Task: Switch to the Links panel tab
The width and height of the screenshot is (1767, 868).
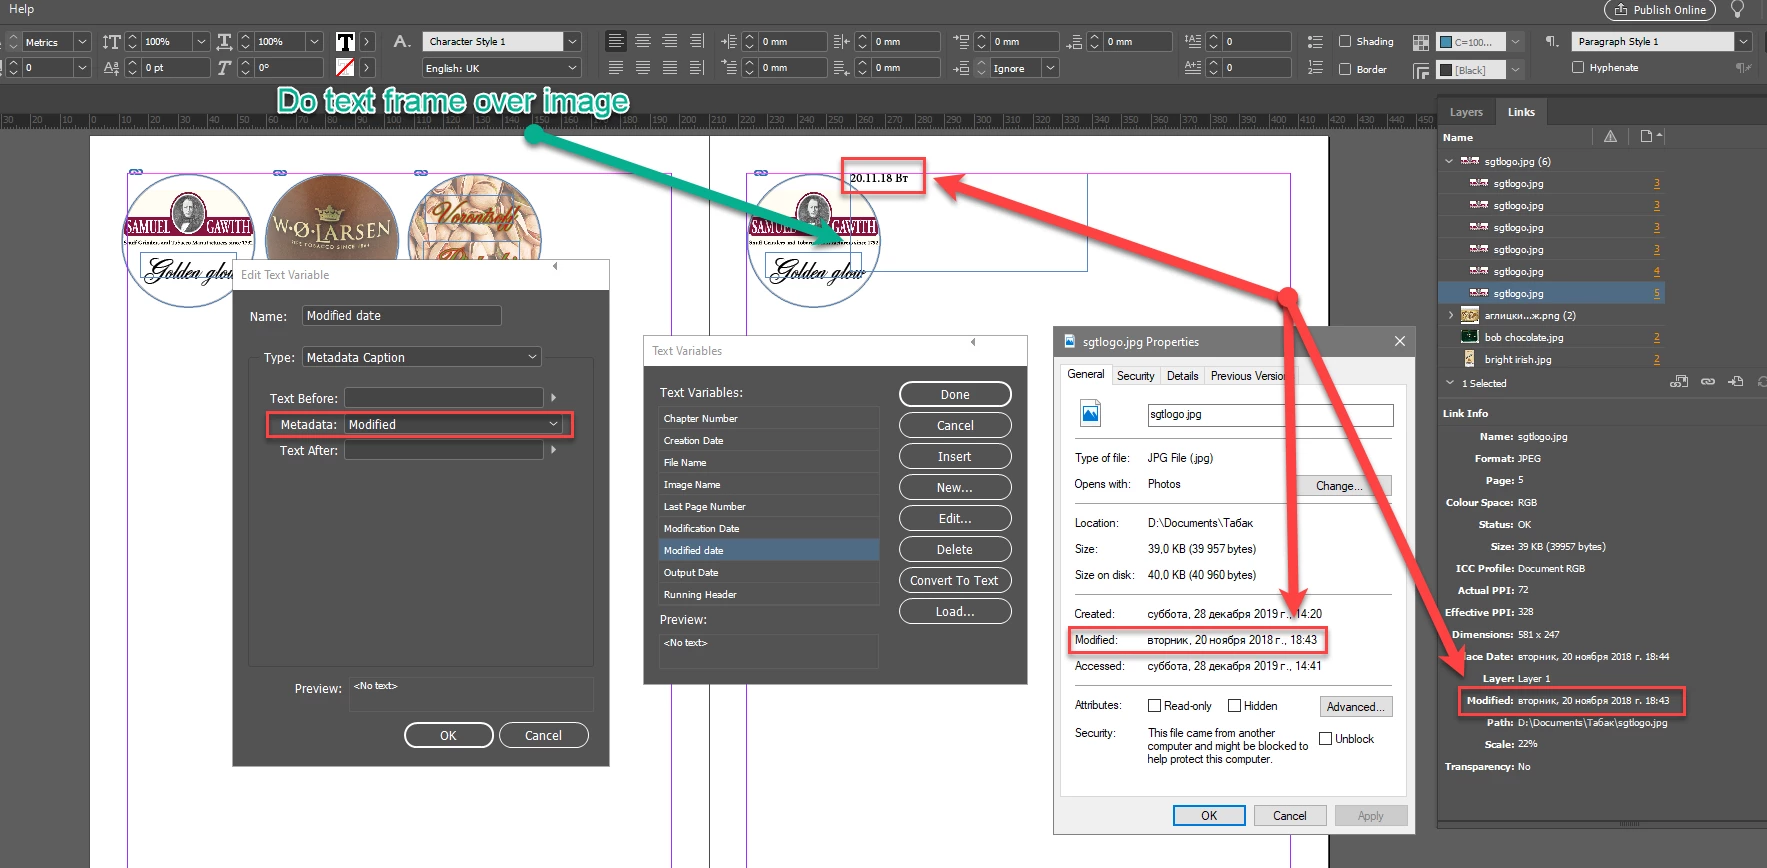Action: pos(1521,112)
